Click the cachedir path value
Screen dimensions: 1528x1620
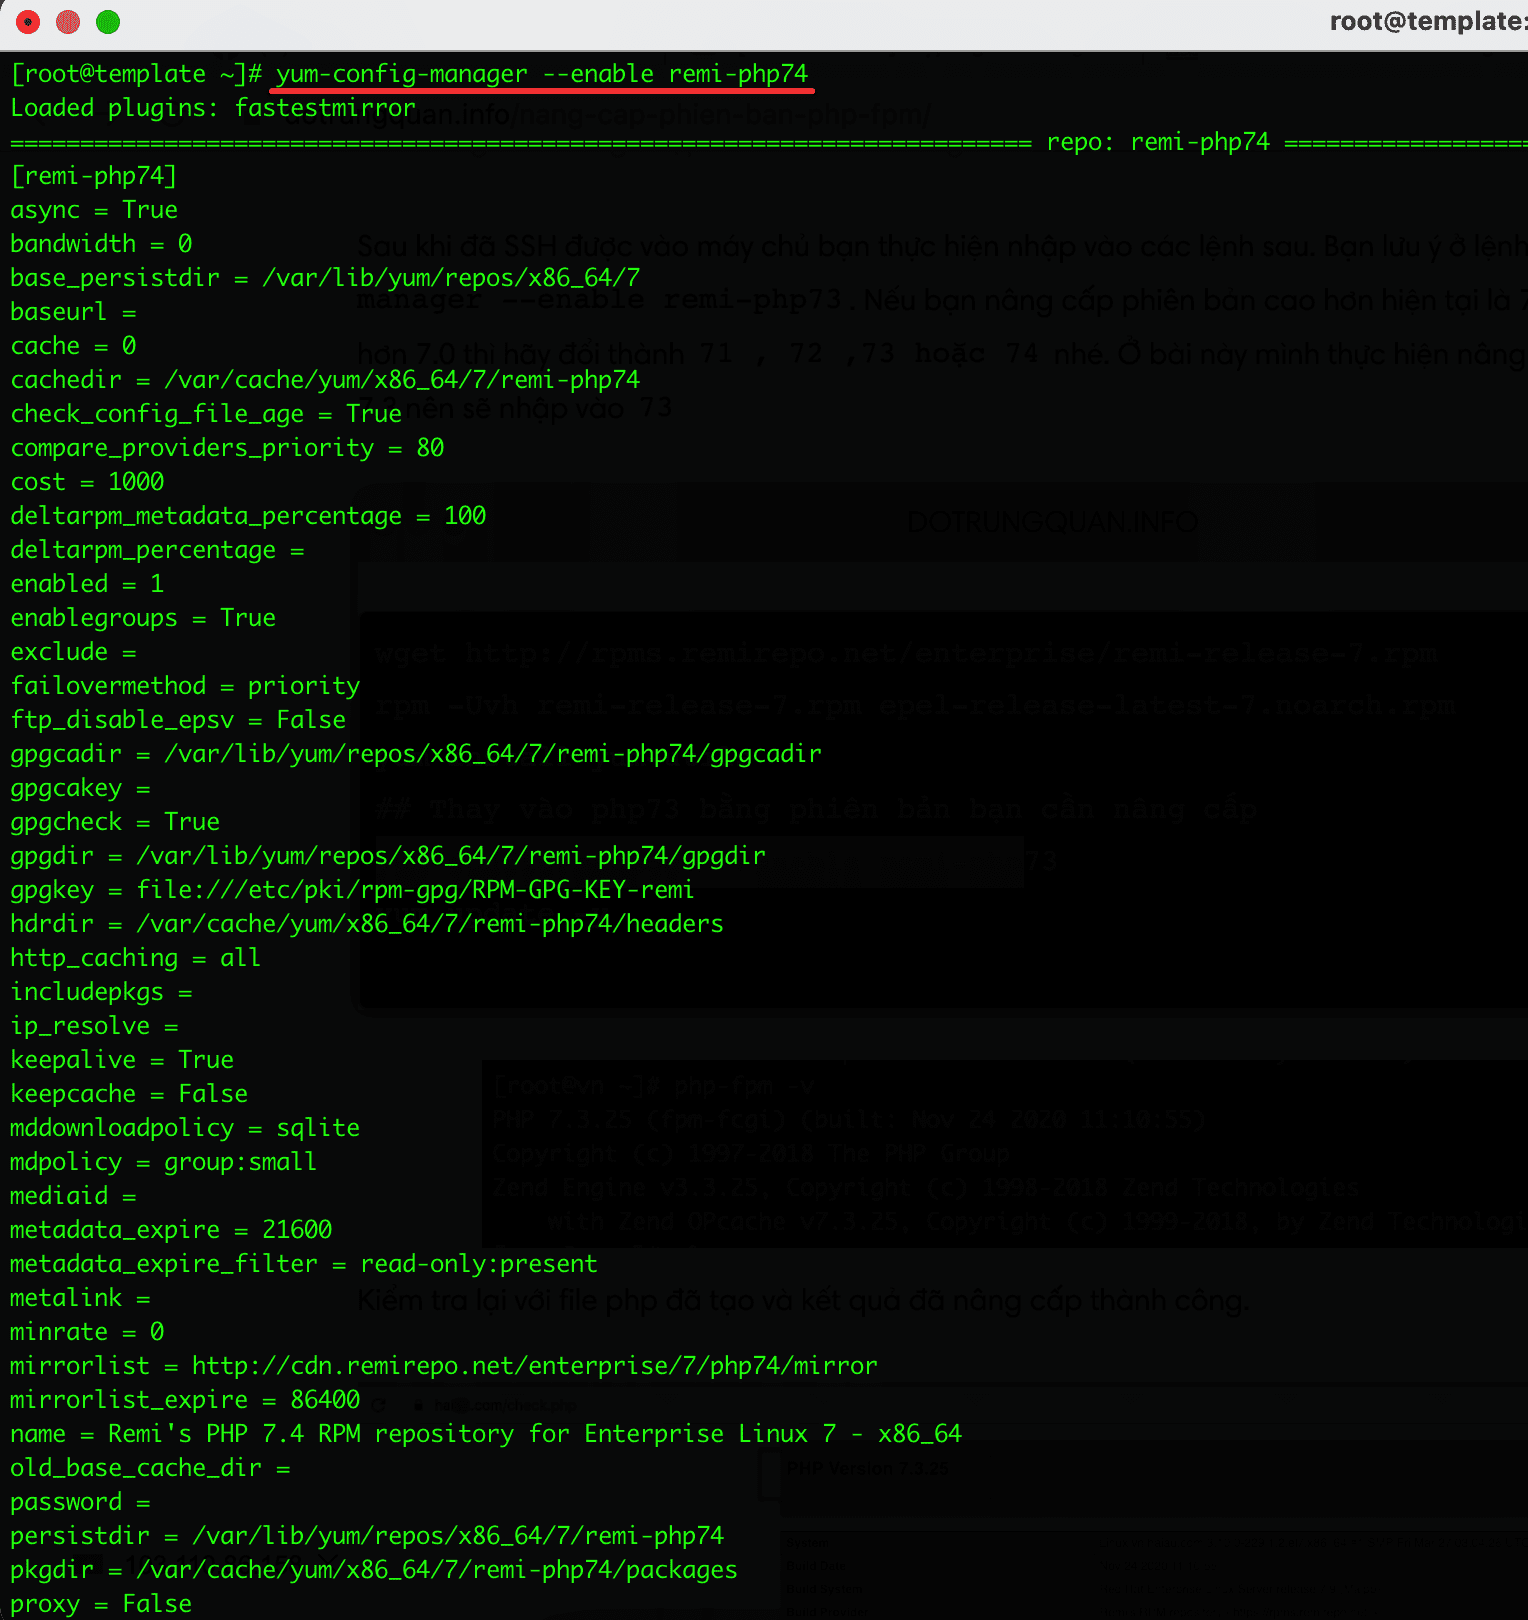pos(401,380)
